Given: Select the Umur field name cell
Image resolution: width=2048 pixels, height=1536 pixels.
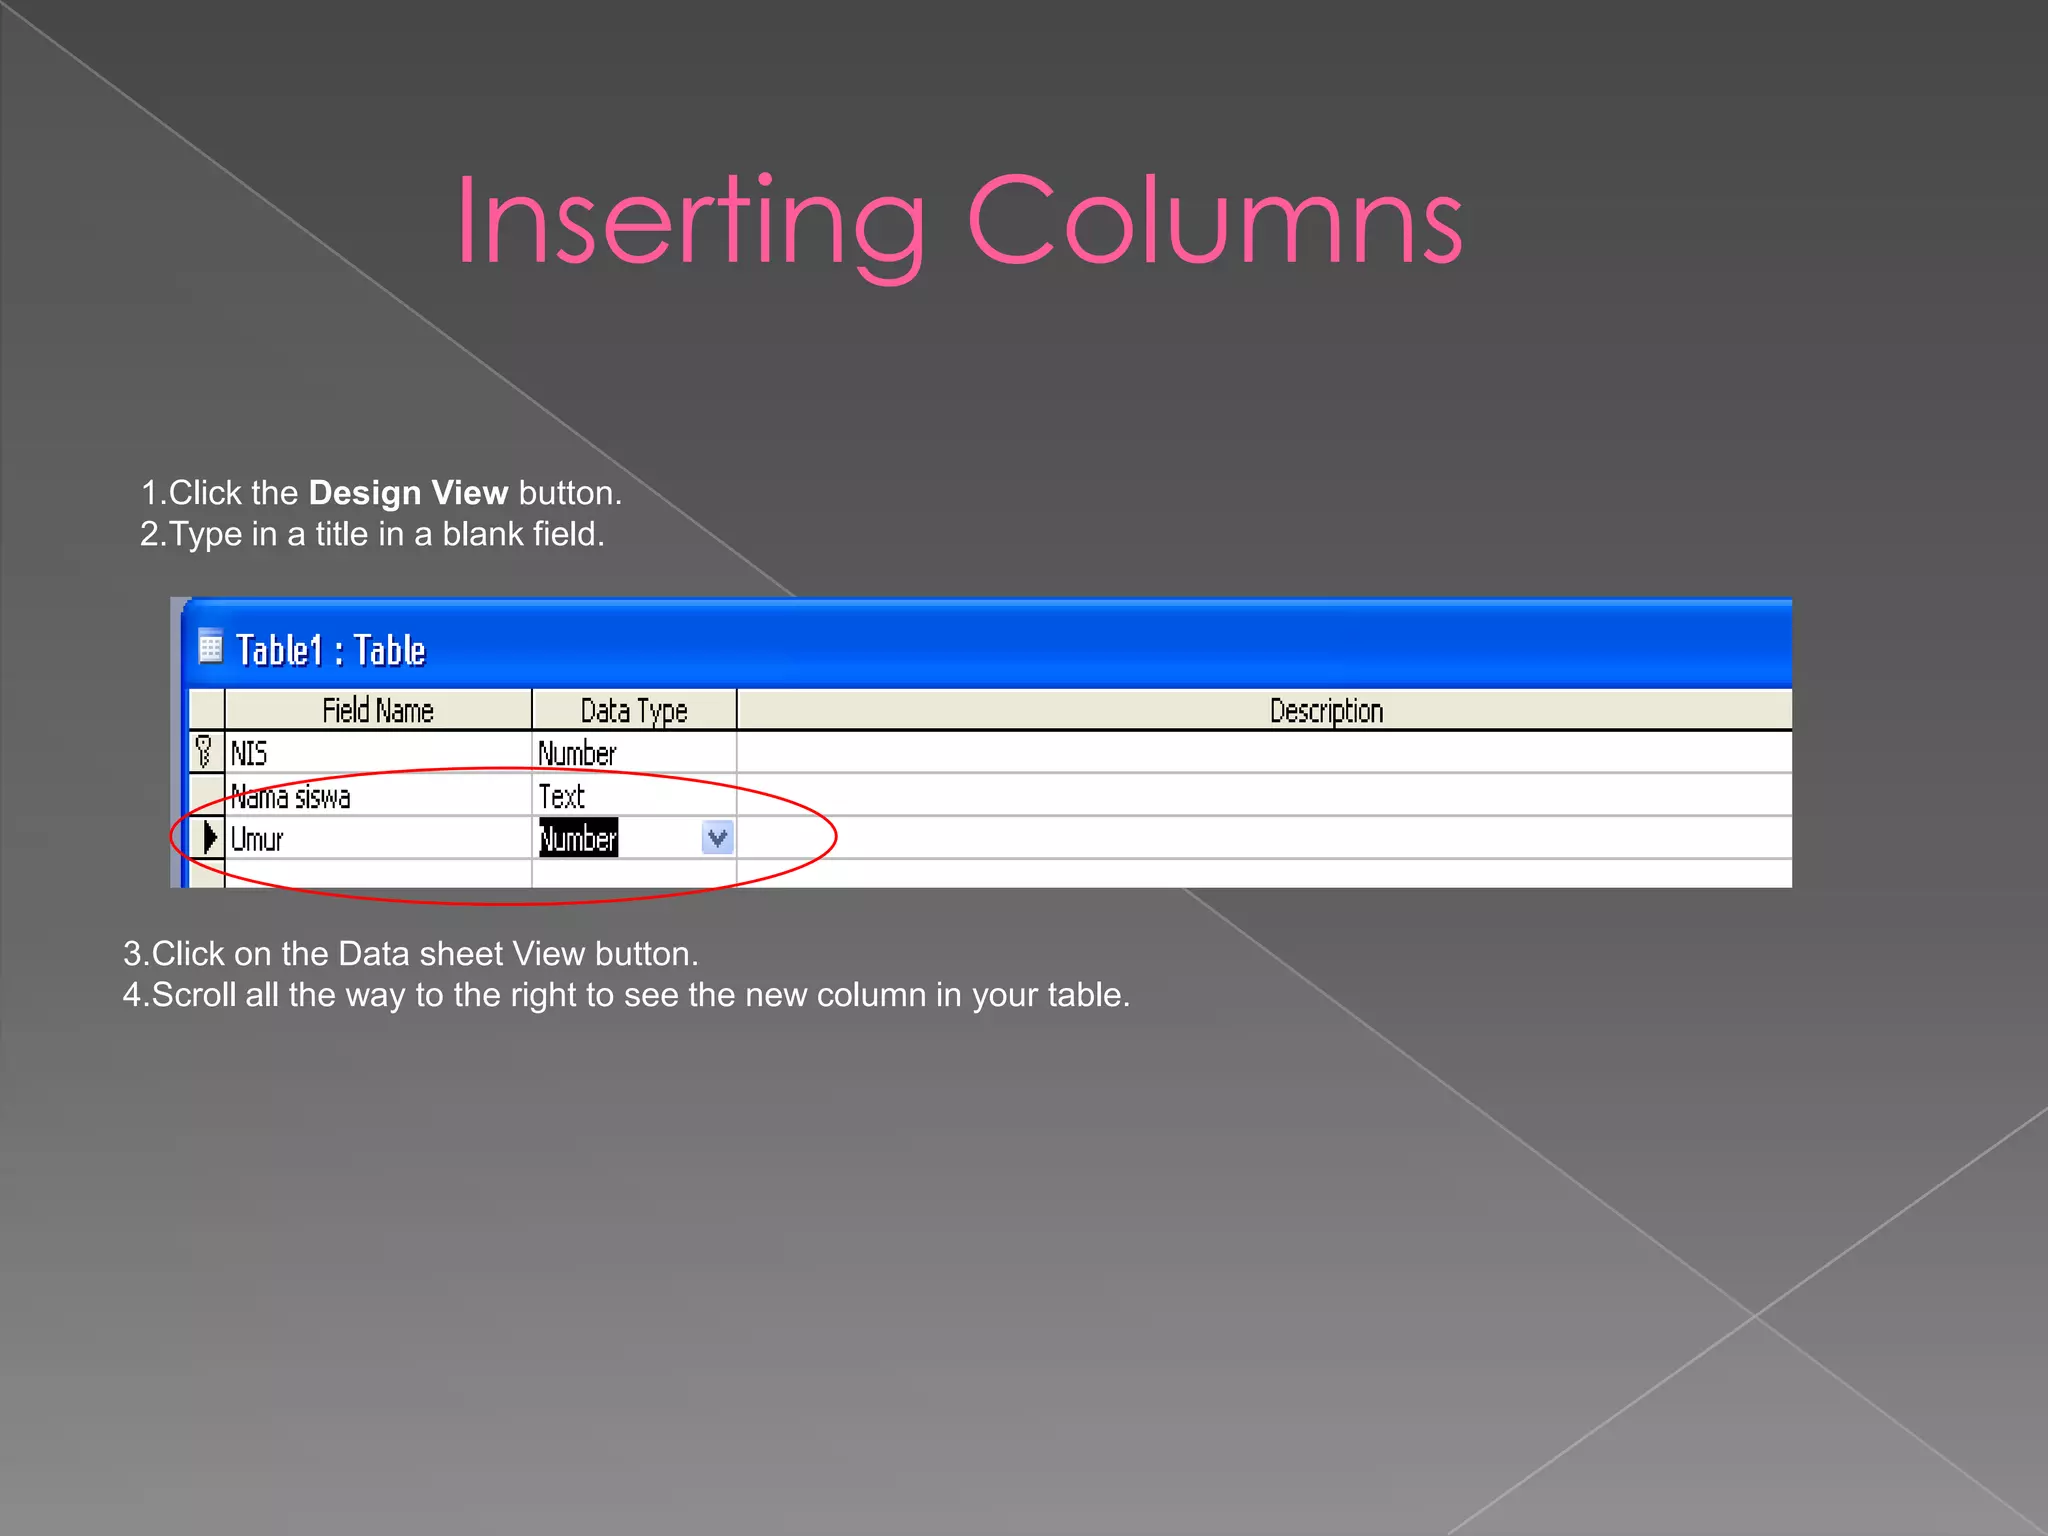Looking at the screenshot, I should (x=379, y=838).
